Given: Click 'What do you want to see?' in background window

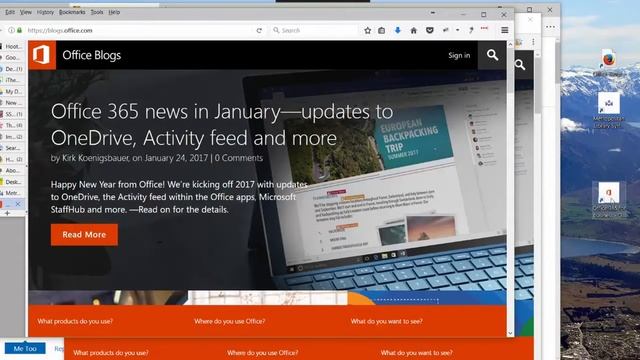Looking at the screenshot, I should coord(416,353).
